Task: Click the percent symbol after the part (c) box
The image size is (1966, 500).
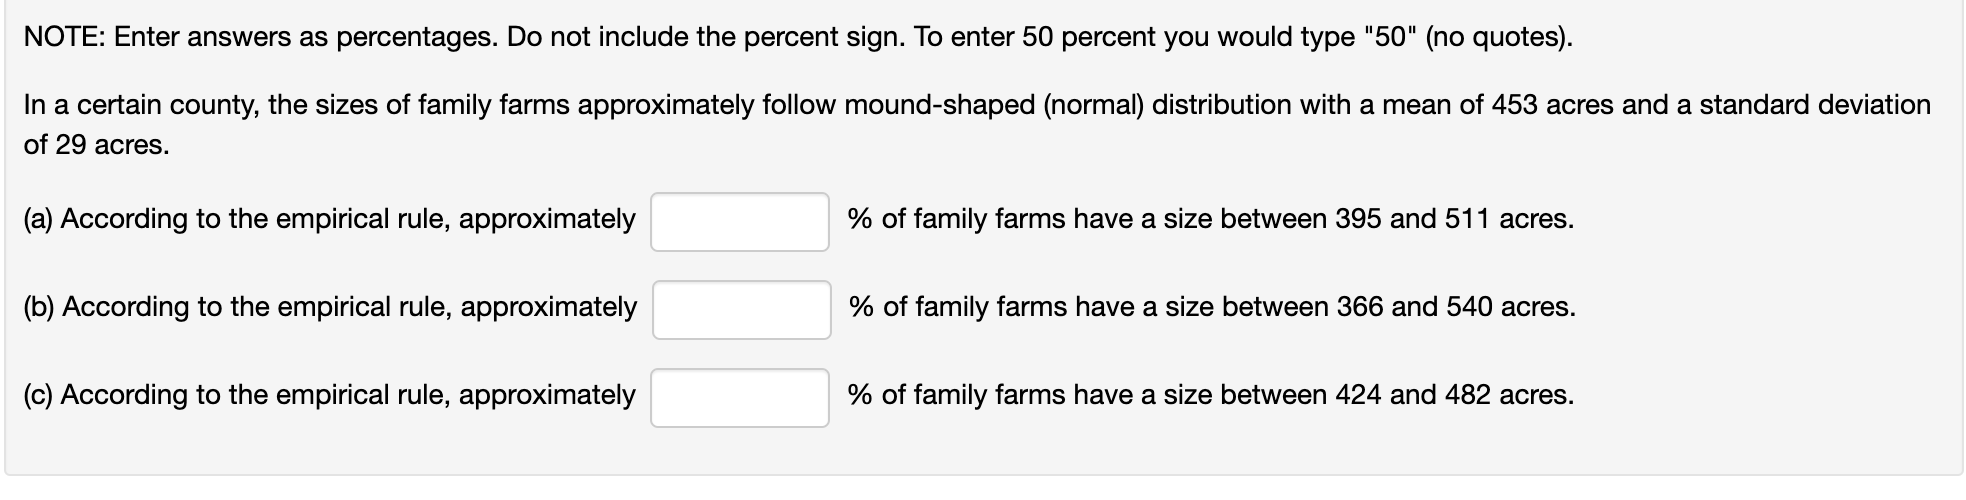Action: (x=858, y=395)
